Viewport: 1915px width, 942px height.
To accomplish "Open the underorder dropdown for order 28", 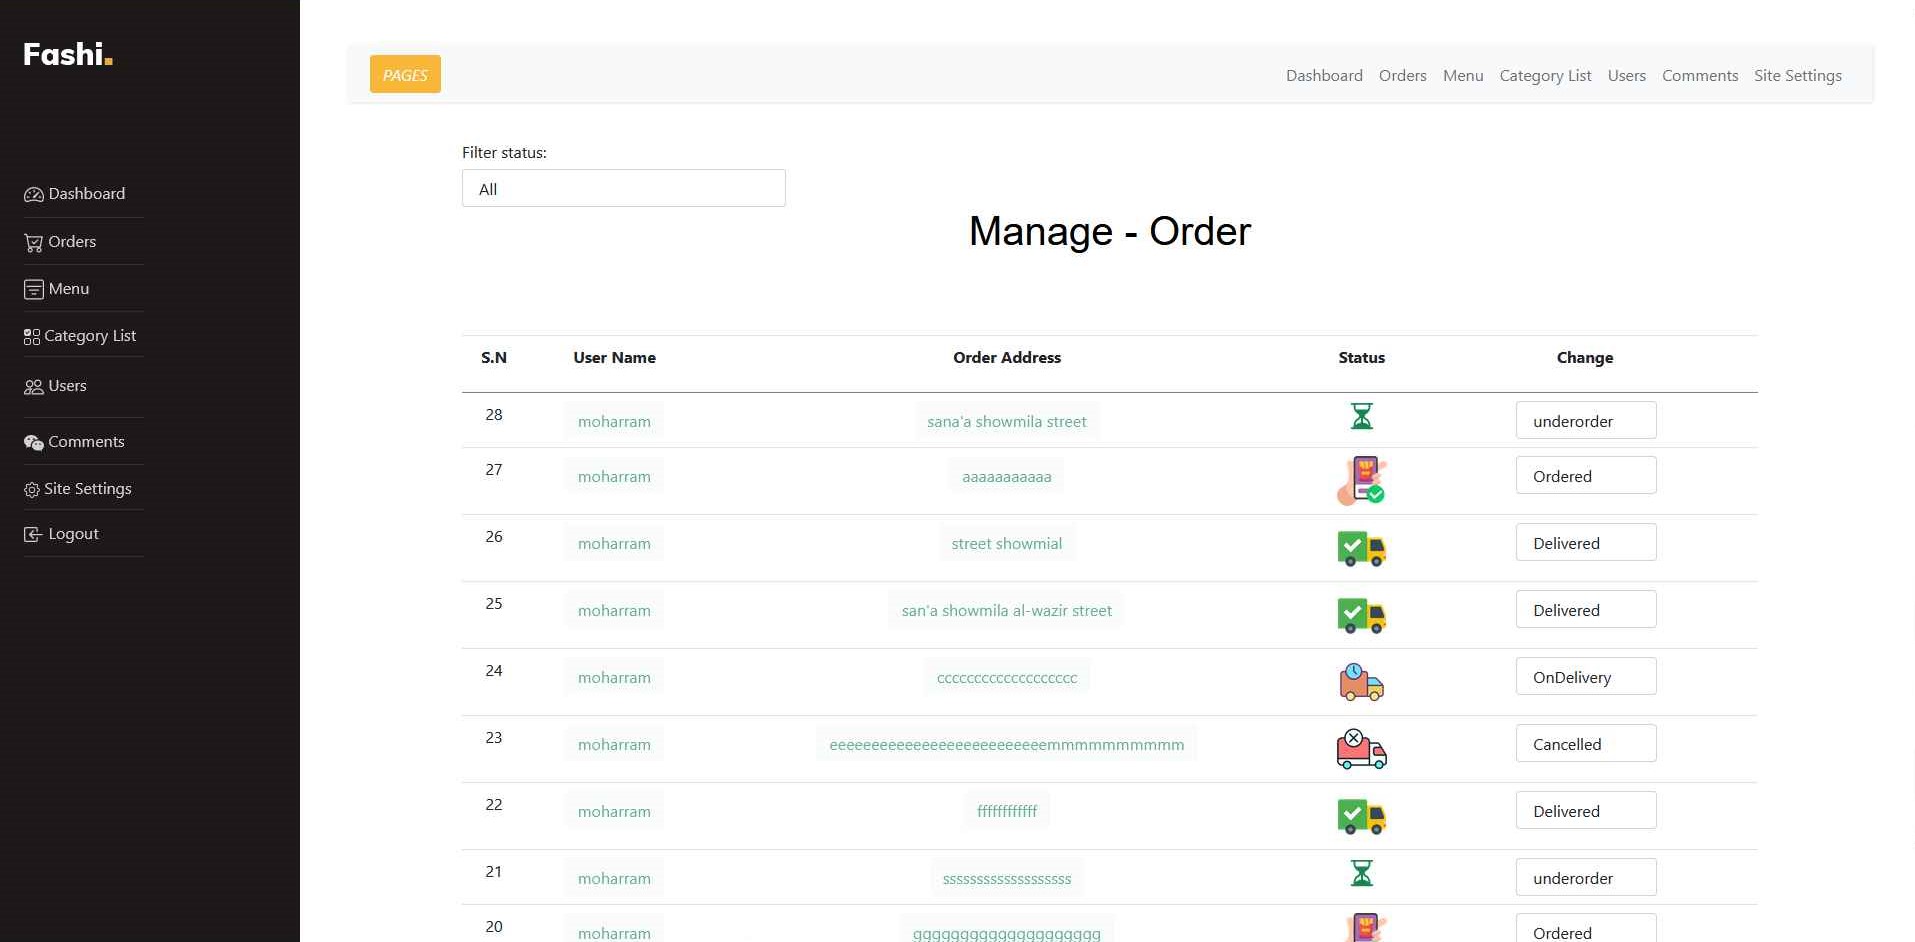I will (1585, 421).
